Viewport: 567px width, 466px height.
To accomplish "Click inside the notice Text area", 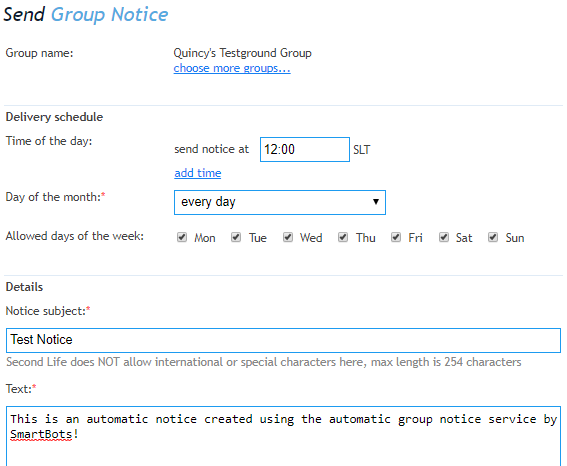I will point(284,436).
